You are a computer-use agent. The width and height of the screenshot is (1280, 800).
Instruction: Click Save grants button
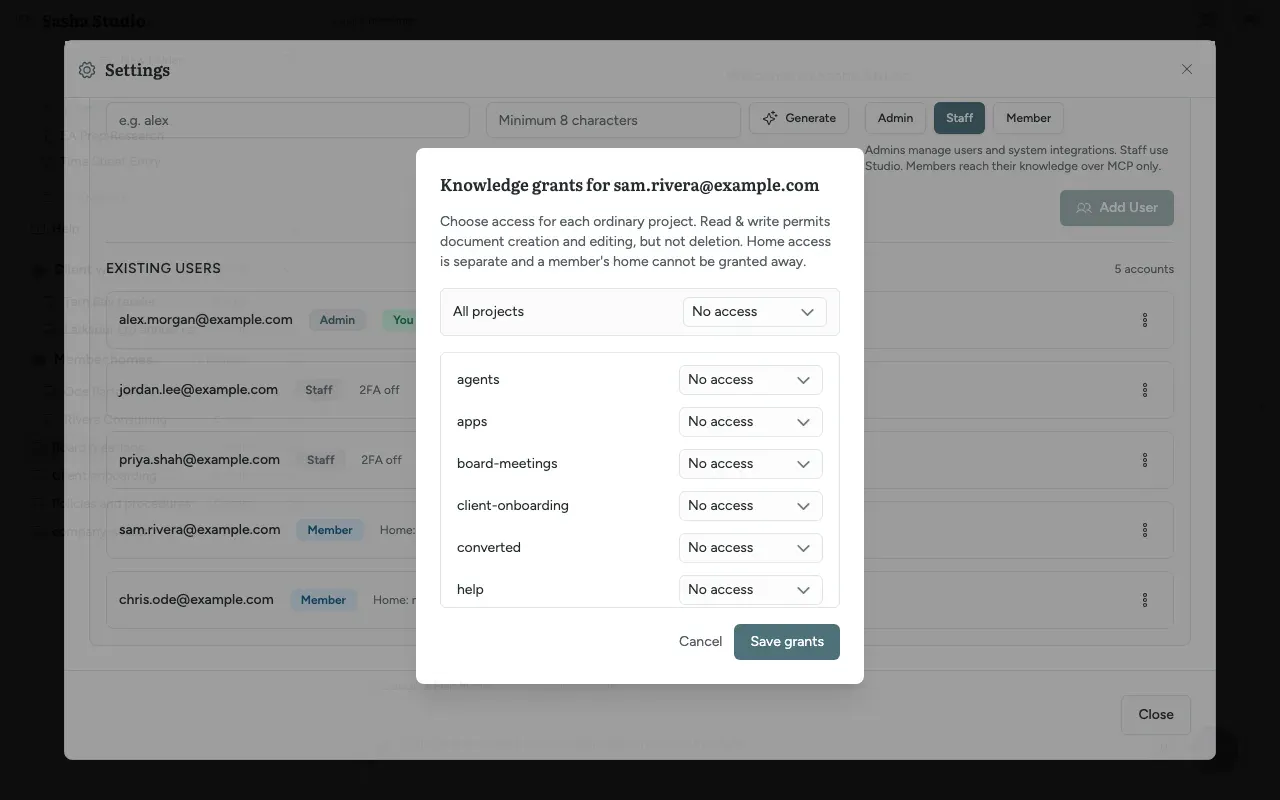787,642
